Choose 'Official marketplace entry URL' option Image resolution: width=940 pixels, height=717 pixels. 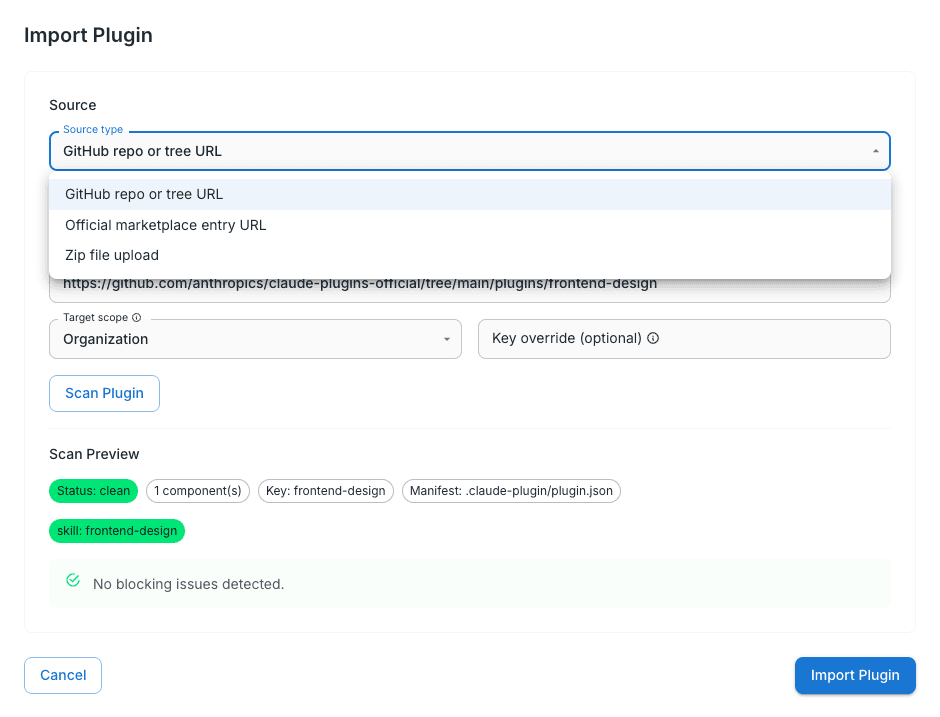click(469, 225)
